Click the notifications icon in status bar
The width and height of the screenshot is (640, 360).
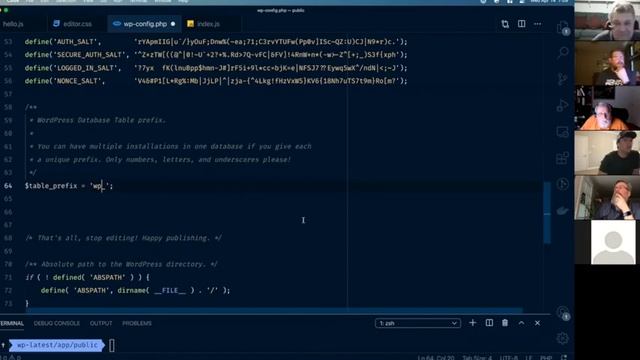[x=564, y=358]
